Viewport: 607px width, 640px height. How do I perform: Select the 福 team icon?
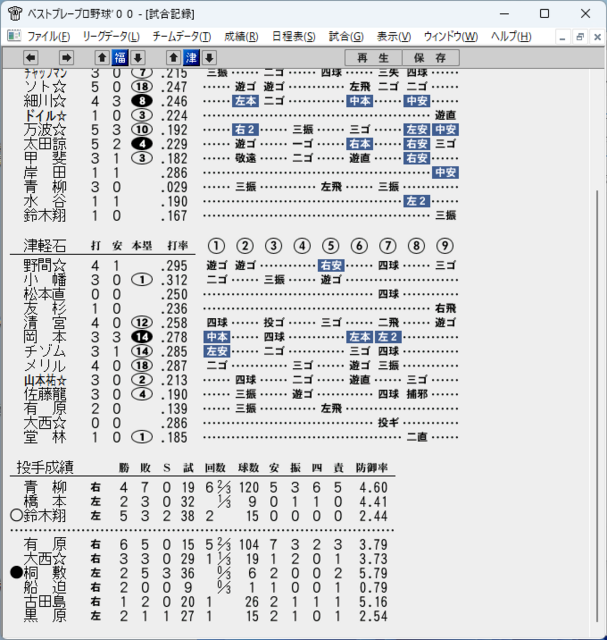coord(120,58)
